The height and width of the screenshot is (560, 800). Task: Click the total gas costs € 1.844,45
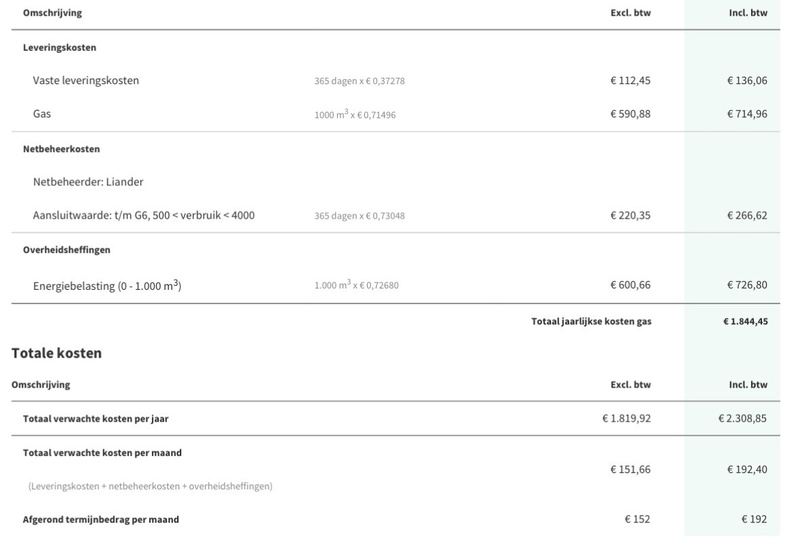745,321
